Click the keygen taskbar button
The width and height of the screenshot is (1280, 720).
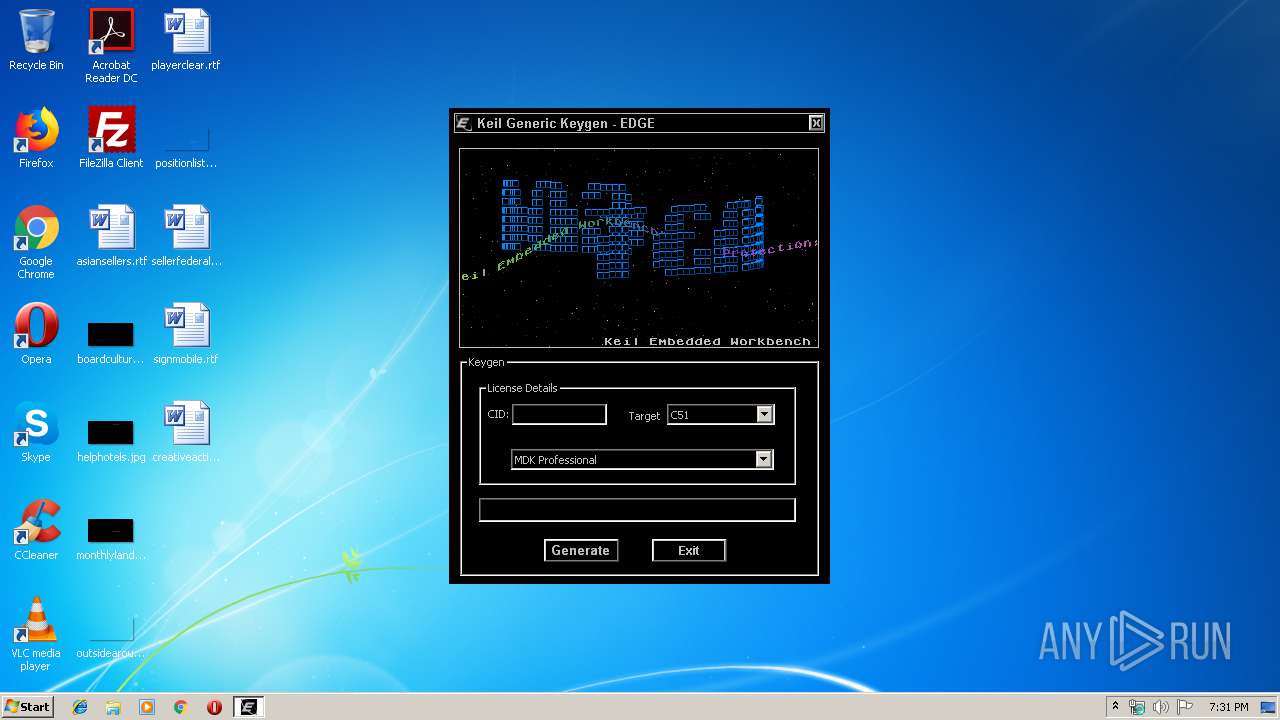(248, 707)
